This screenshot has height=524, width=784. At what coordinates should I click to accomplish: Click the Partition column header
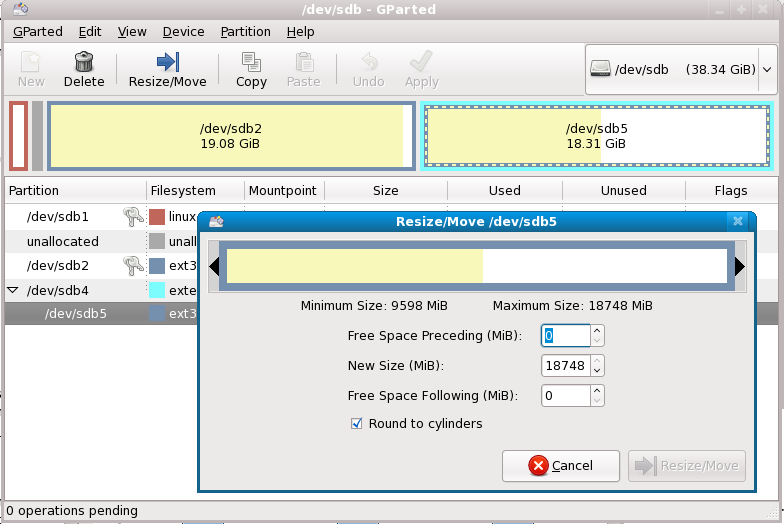(x=76, y=190)
